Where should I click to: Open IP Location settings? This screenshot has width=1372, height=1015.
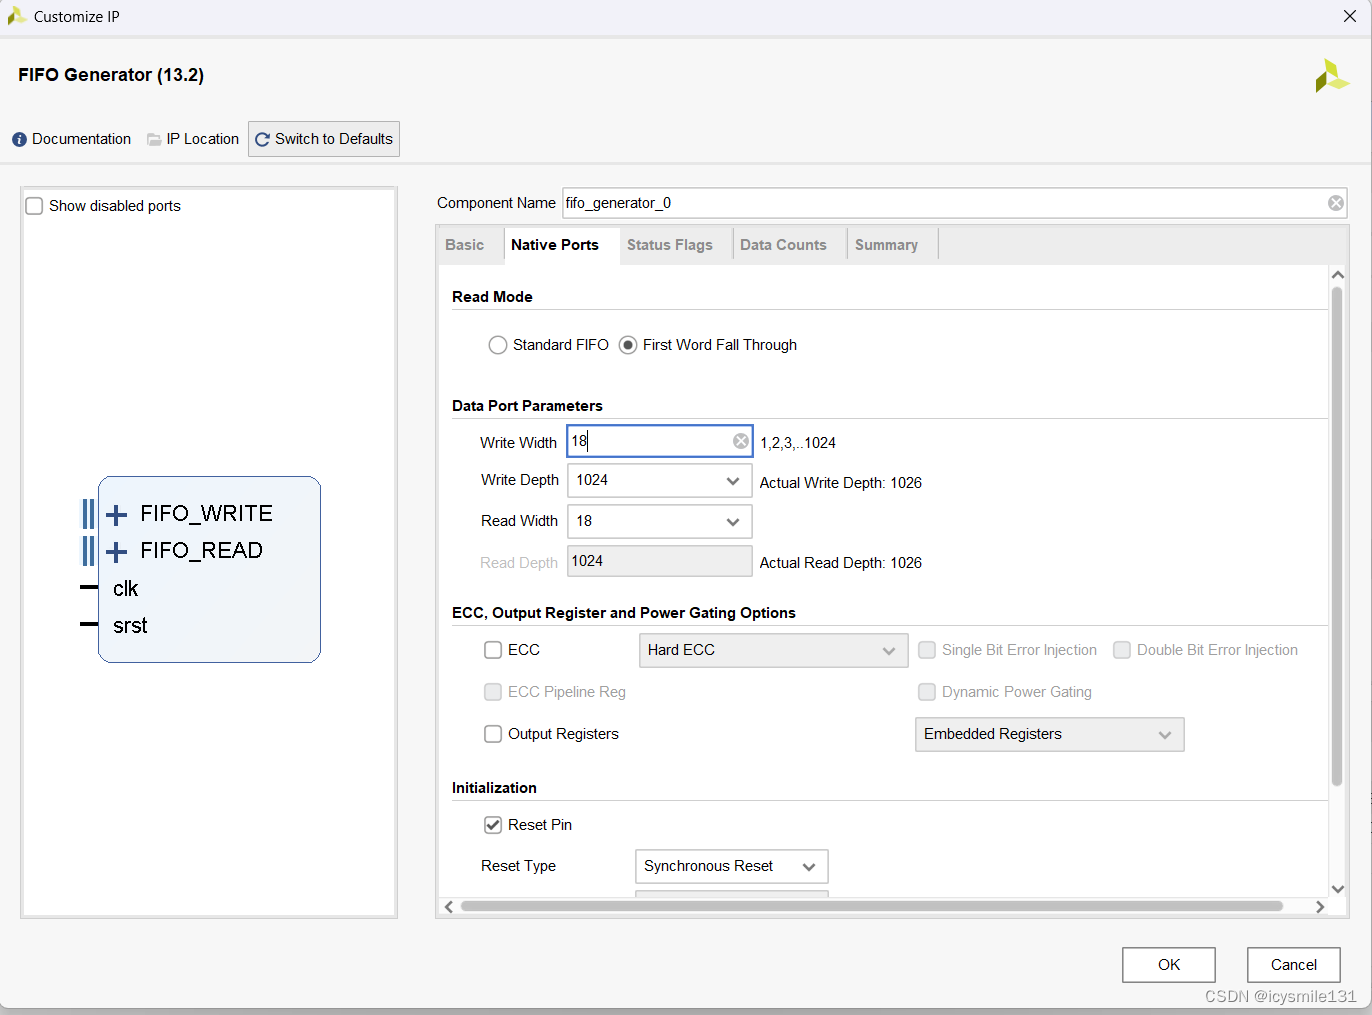click(x=193, y=140)
